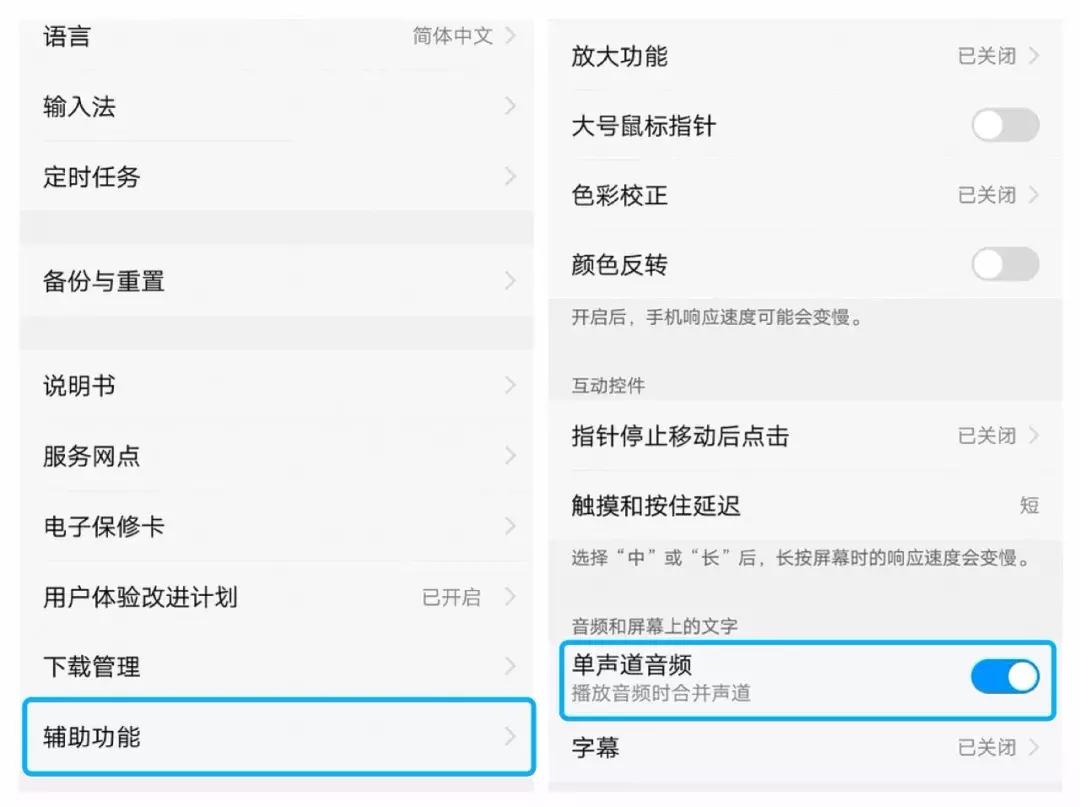Disable the 单声道音频 switch
Viewport: 1080px width, 807px height.
click(x=1004, y=677)
